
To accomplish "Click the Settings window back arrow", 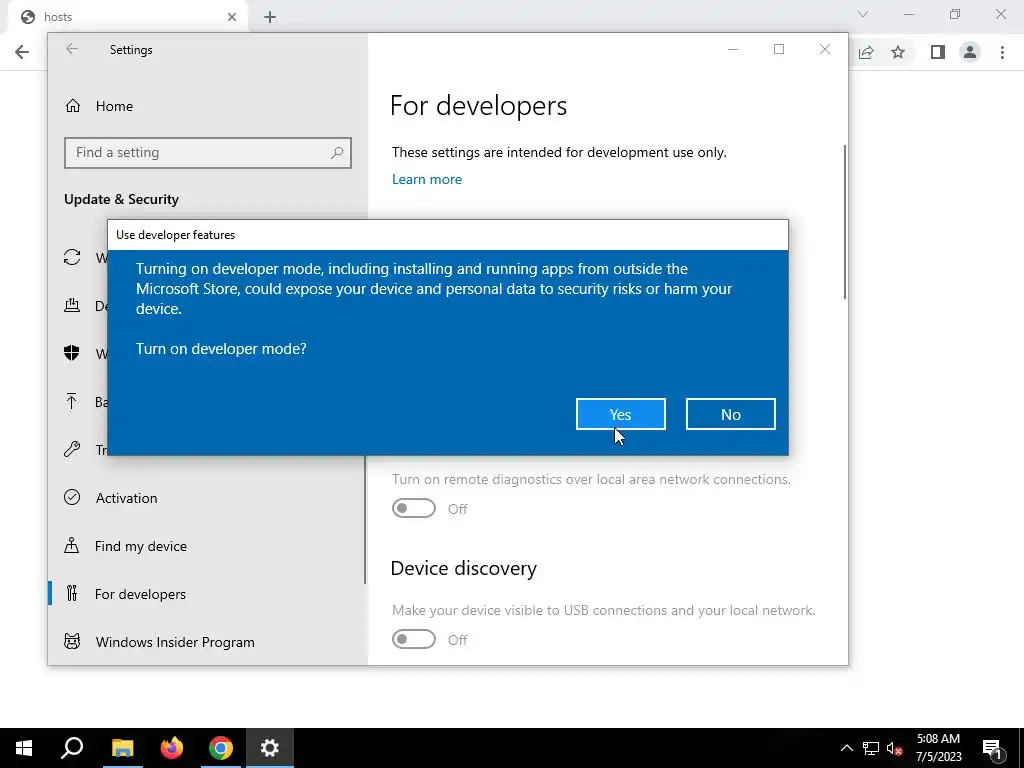I will [x=72, y=49].
